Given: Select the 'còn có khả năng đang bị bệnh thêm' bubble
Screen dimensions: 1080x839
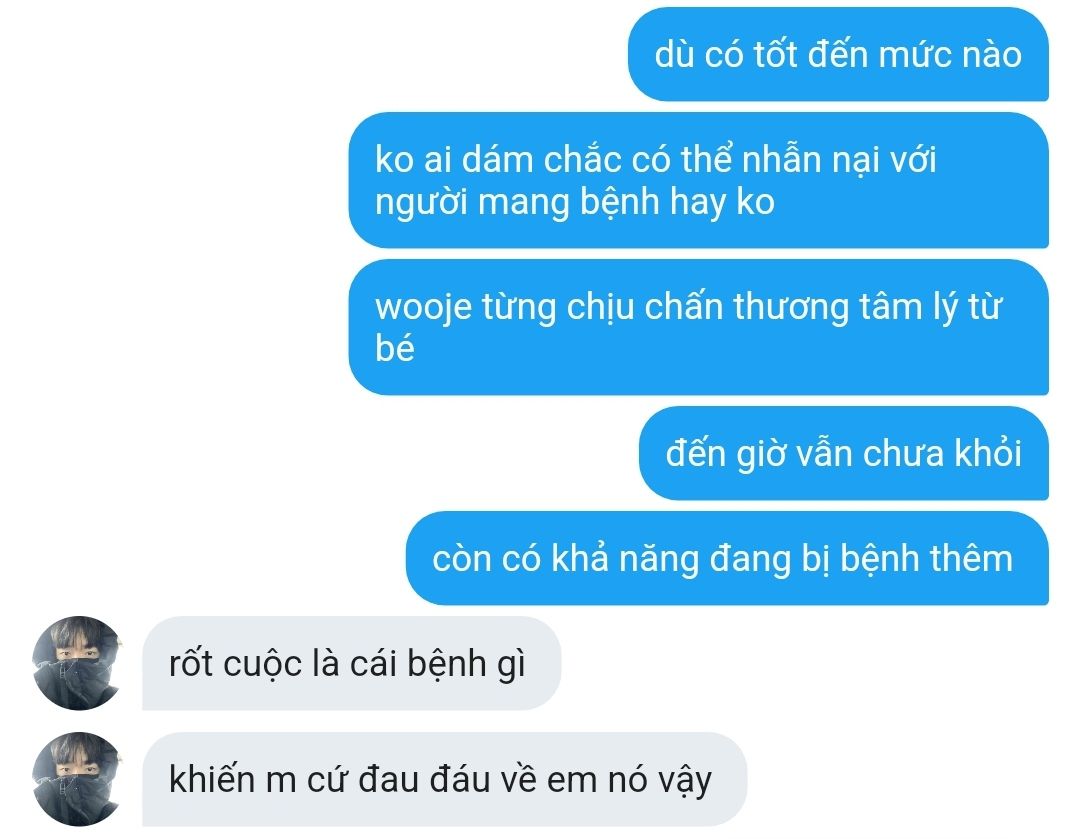Looking at the screenshot, I should coord(727,558).
